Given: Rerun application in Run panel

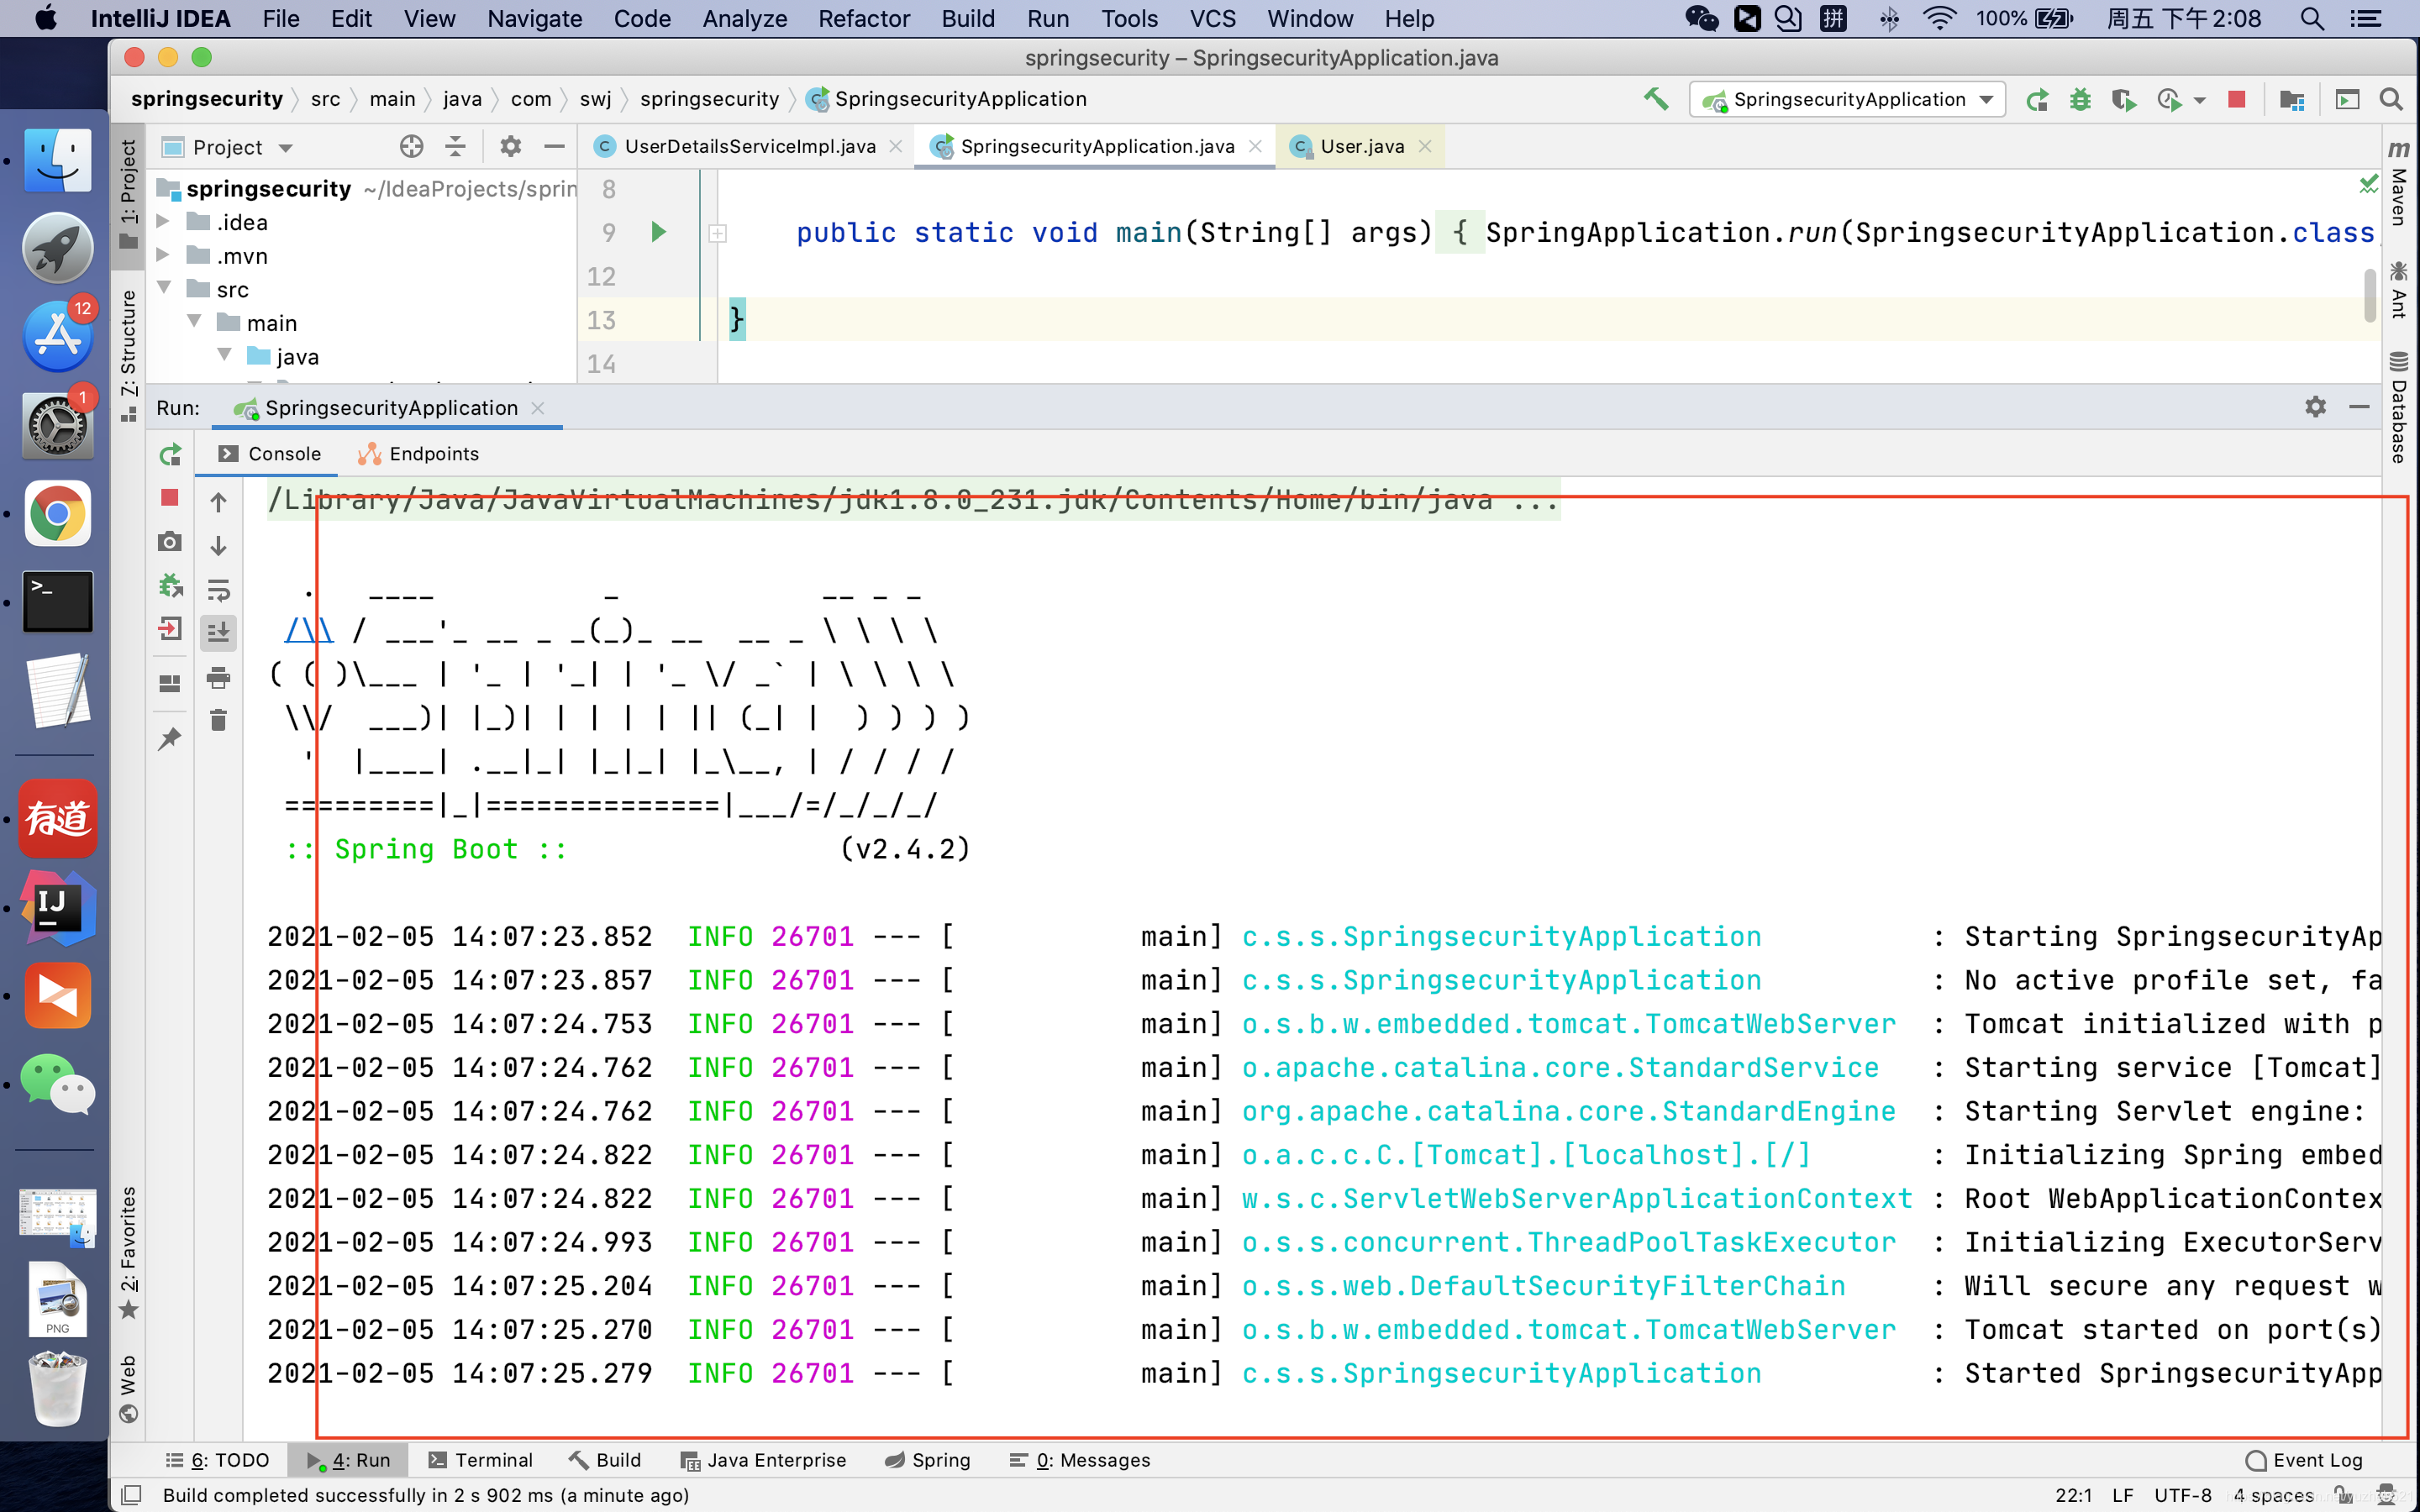Looking at the screenshot, I should click(170, 455).
